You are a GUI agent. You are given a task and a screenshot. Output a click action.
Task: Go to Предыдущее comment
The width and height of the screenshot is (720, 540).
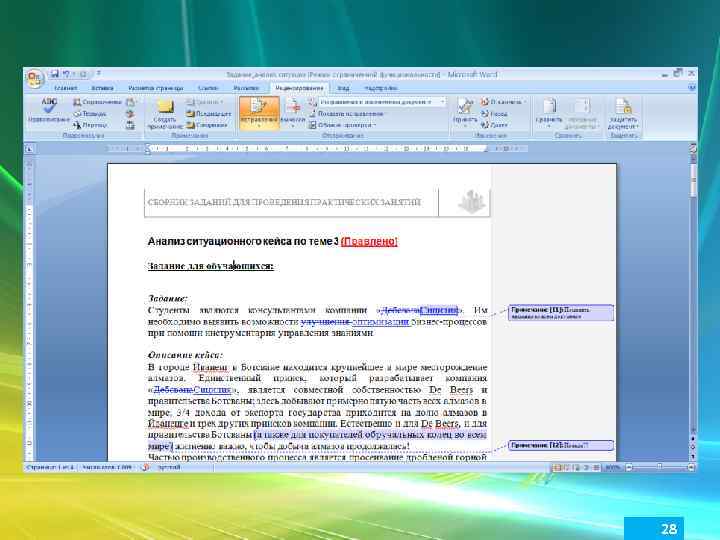click(x=208, y=113)
